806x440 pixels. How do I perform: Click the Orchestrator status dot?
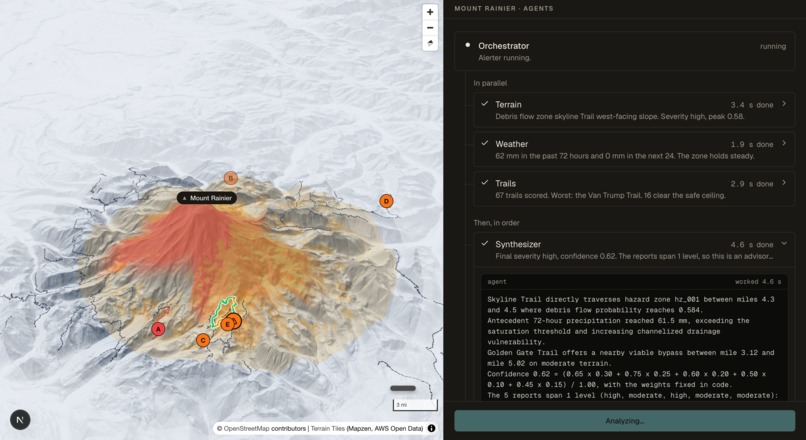[x=467, y=45]
